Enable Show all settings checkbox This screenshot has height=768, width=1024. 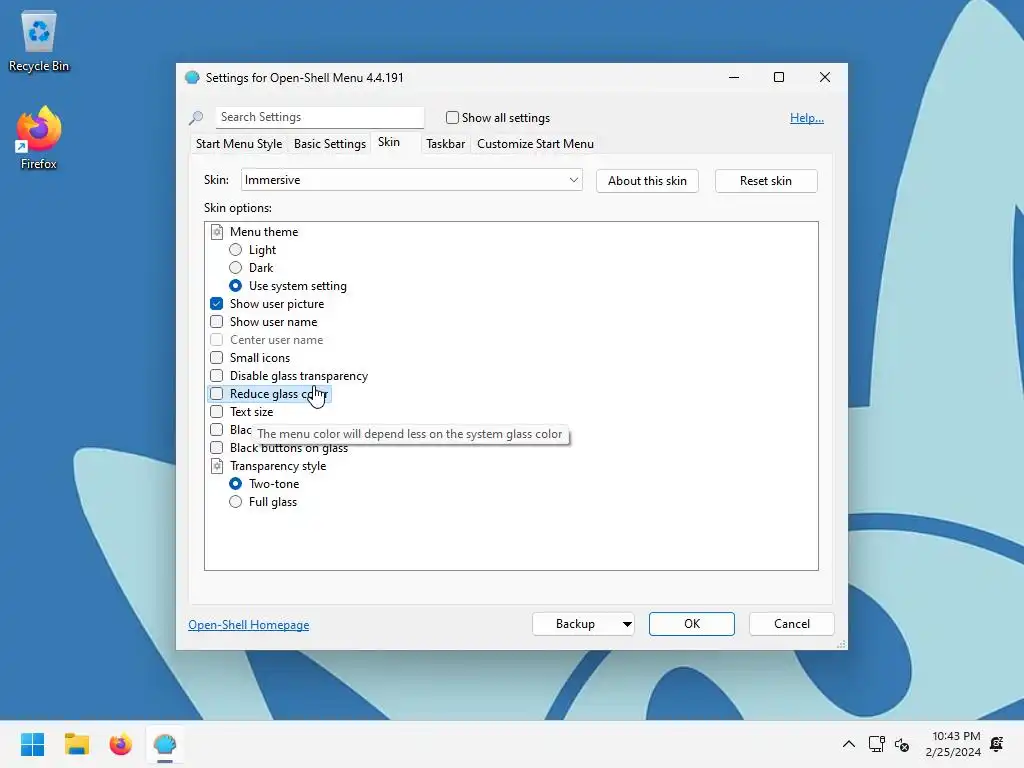pyautogui.click(x=452, y=118)
